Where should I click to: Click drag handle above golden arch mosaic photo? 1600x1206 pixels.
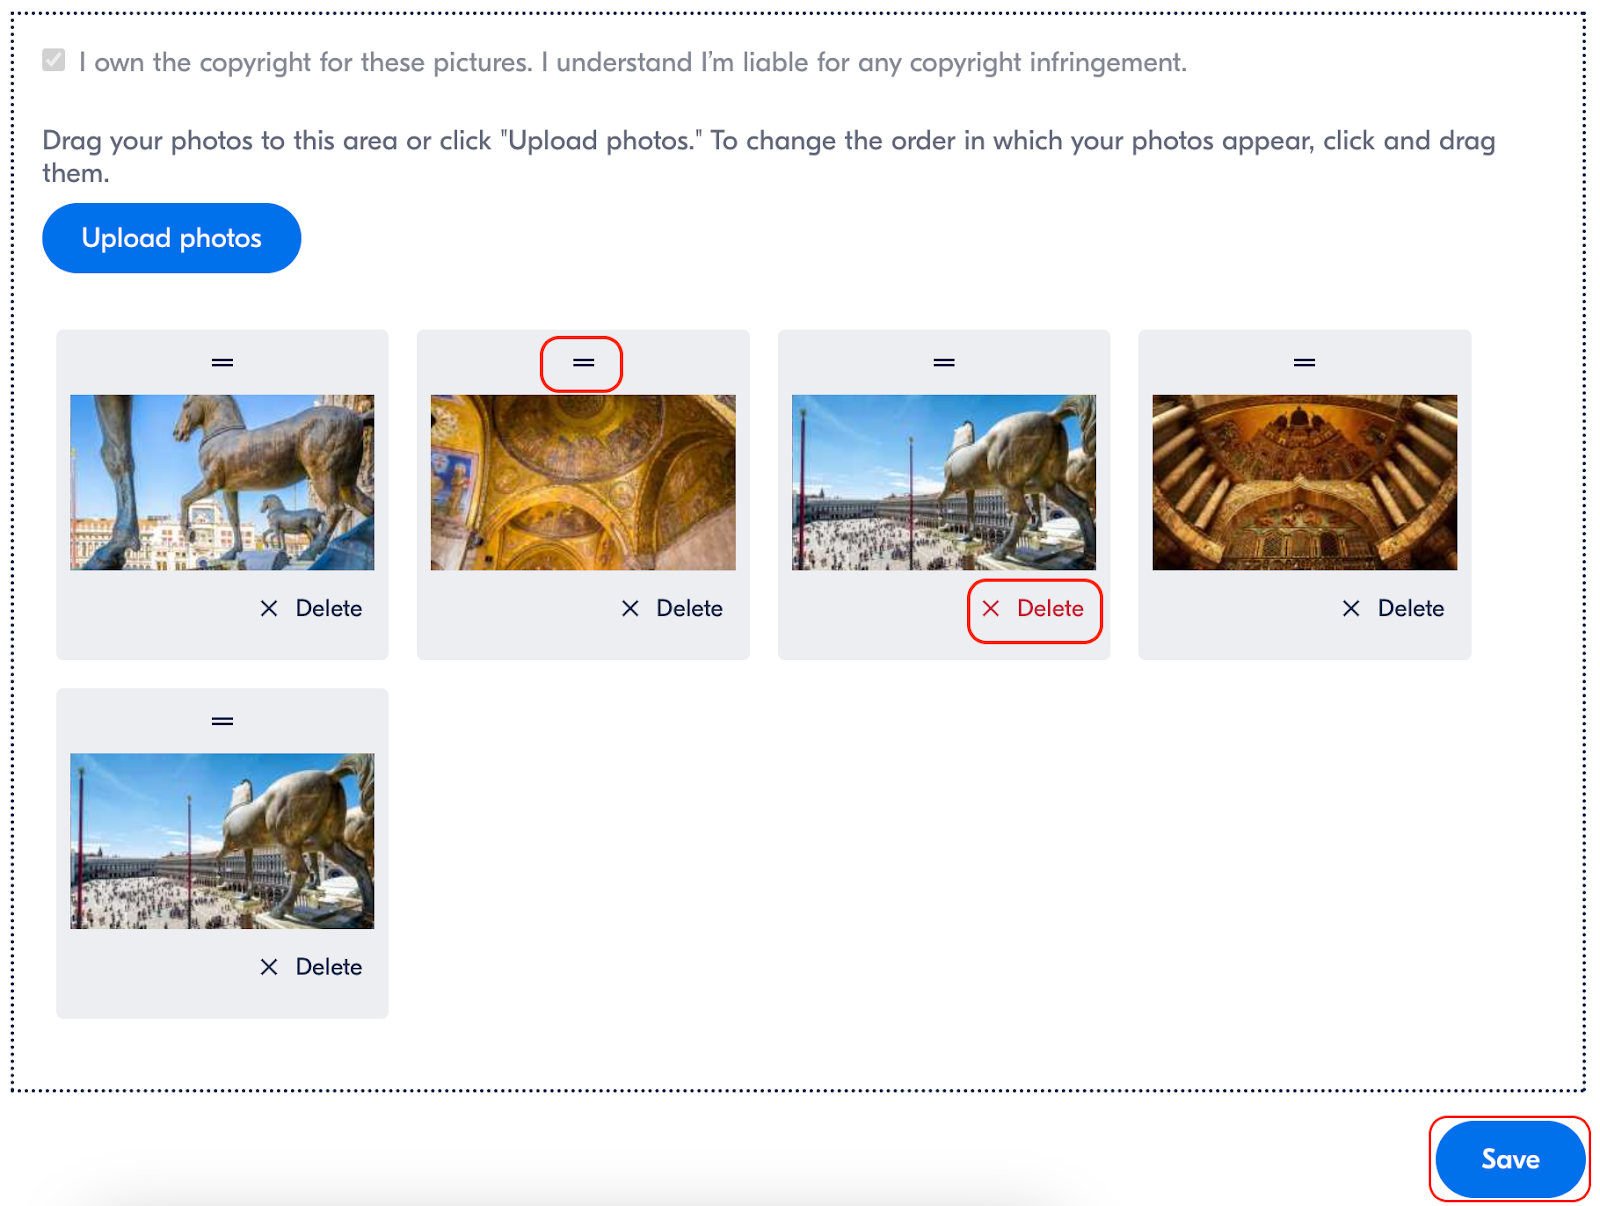point(1304,362)
